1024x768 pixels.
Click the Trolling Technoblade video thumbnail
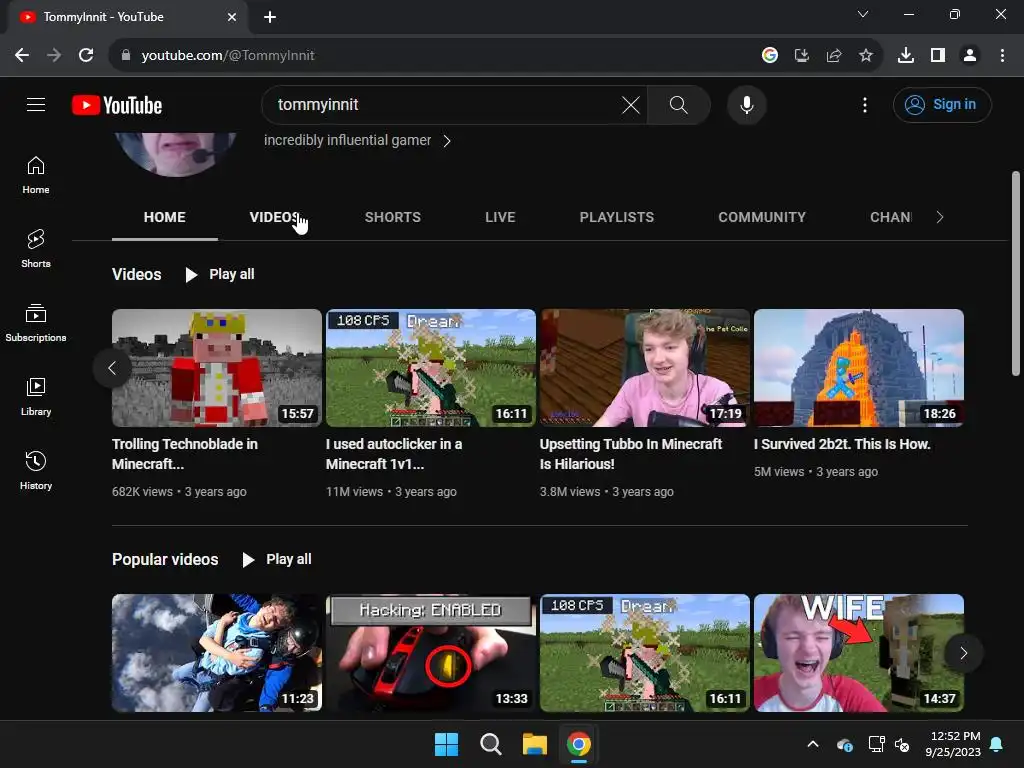[217, 368]
